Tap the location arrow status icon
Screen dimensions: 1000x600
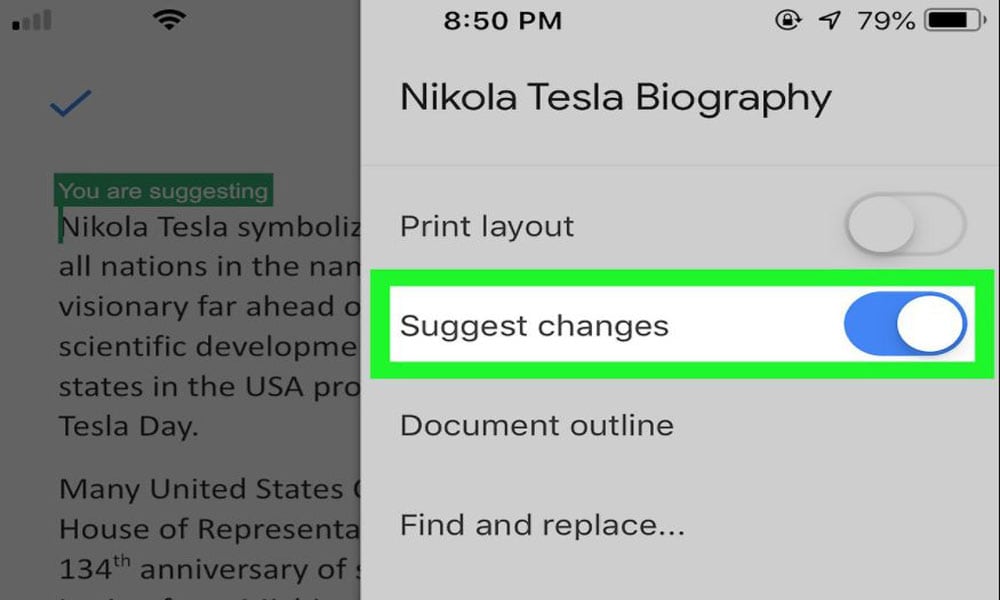click(x=829, y=20)
